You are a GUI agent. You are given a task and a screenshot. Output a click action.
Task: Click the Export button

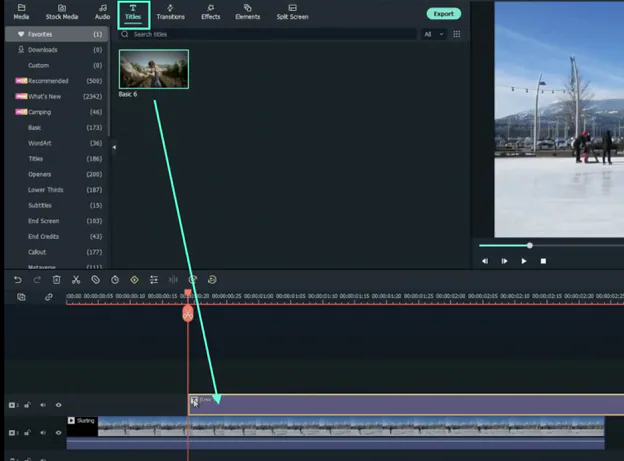click(444, 14)
